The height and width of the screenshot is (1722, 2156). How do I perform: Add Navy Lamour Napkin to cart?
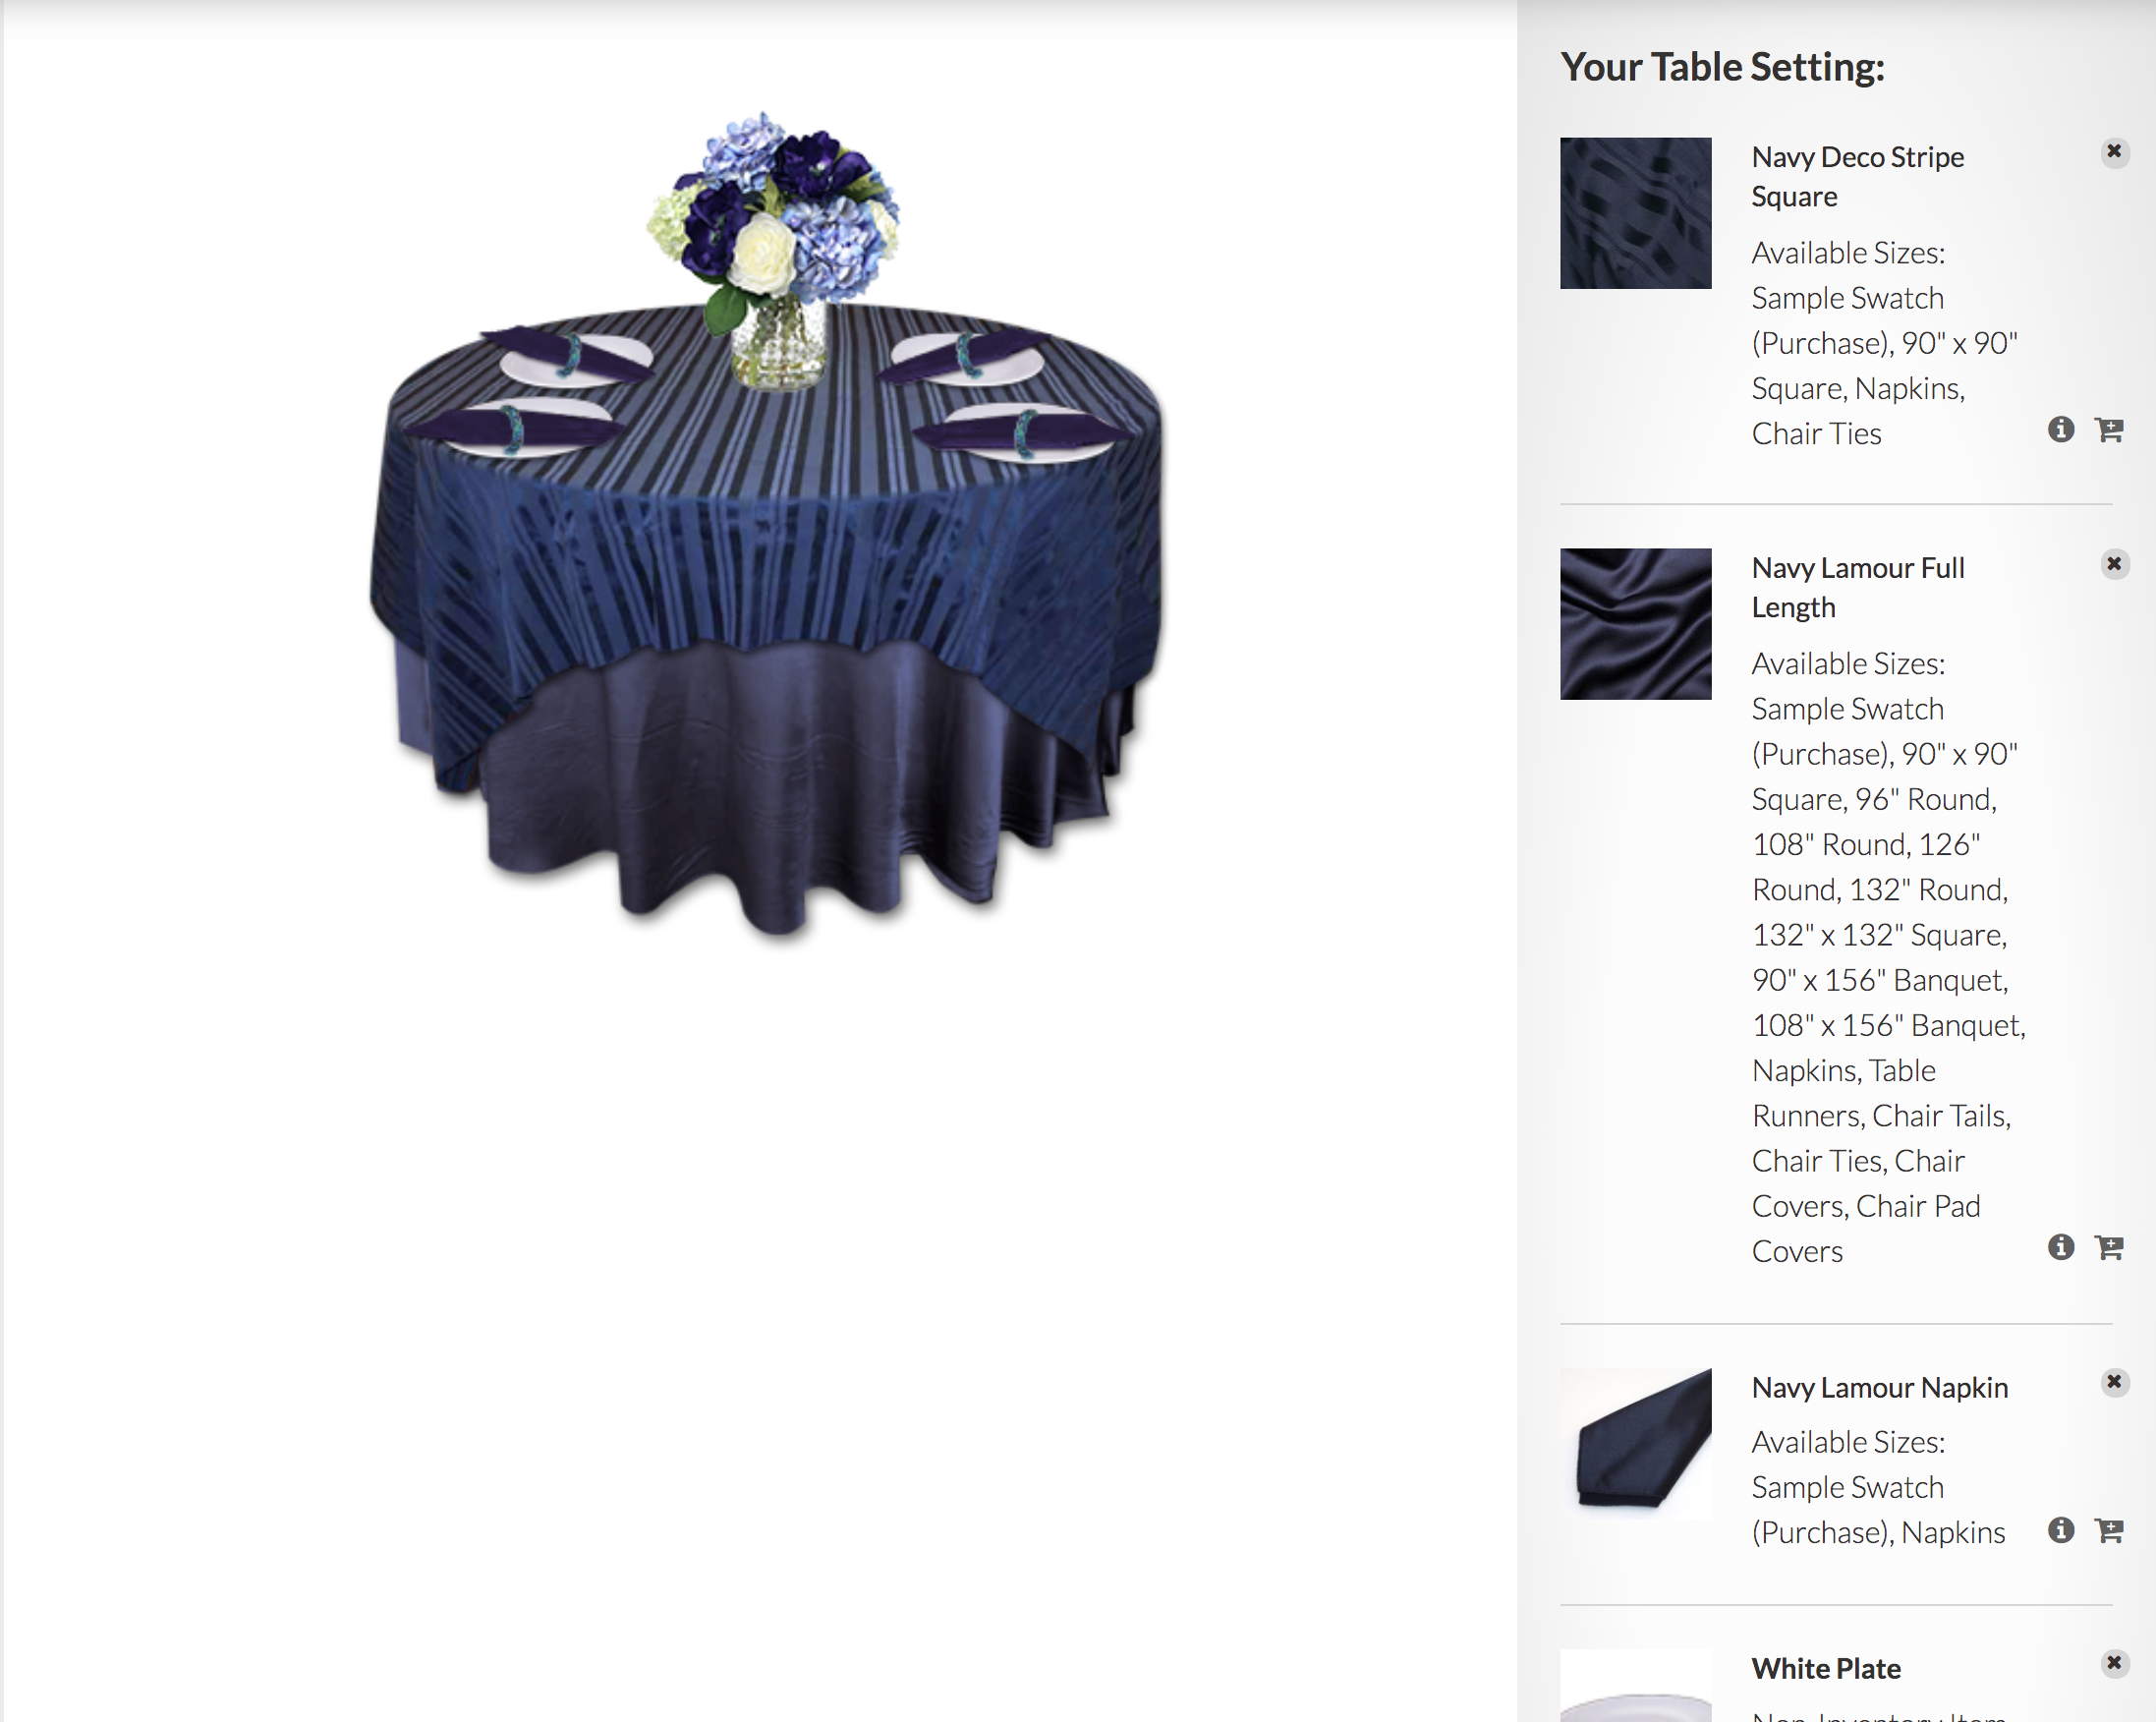pos(2109,1530)
